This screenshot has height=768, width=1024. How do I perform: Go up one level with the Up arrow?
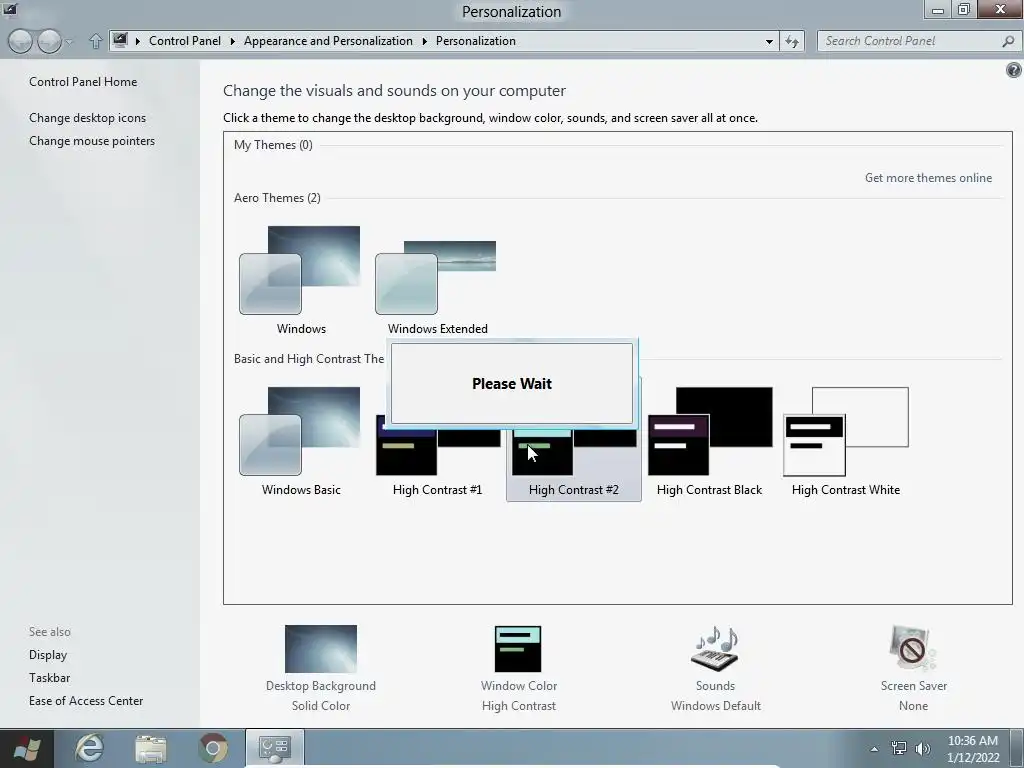[x=95, y=41]
